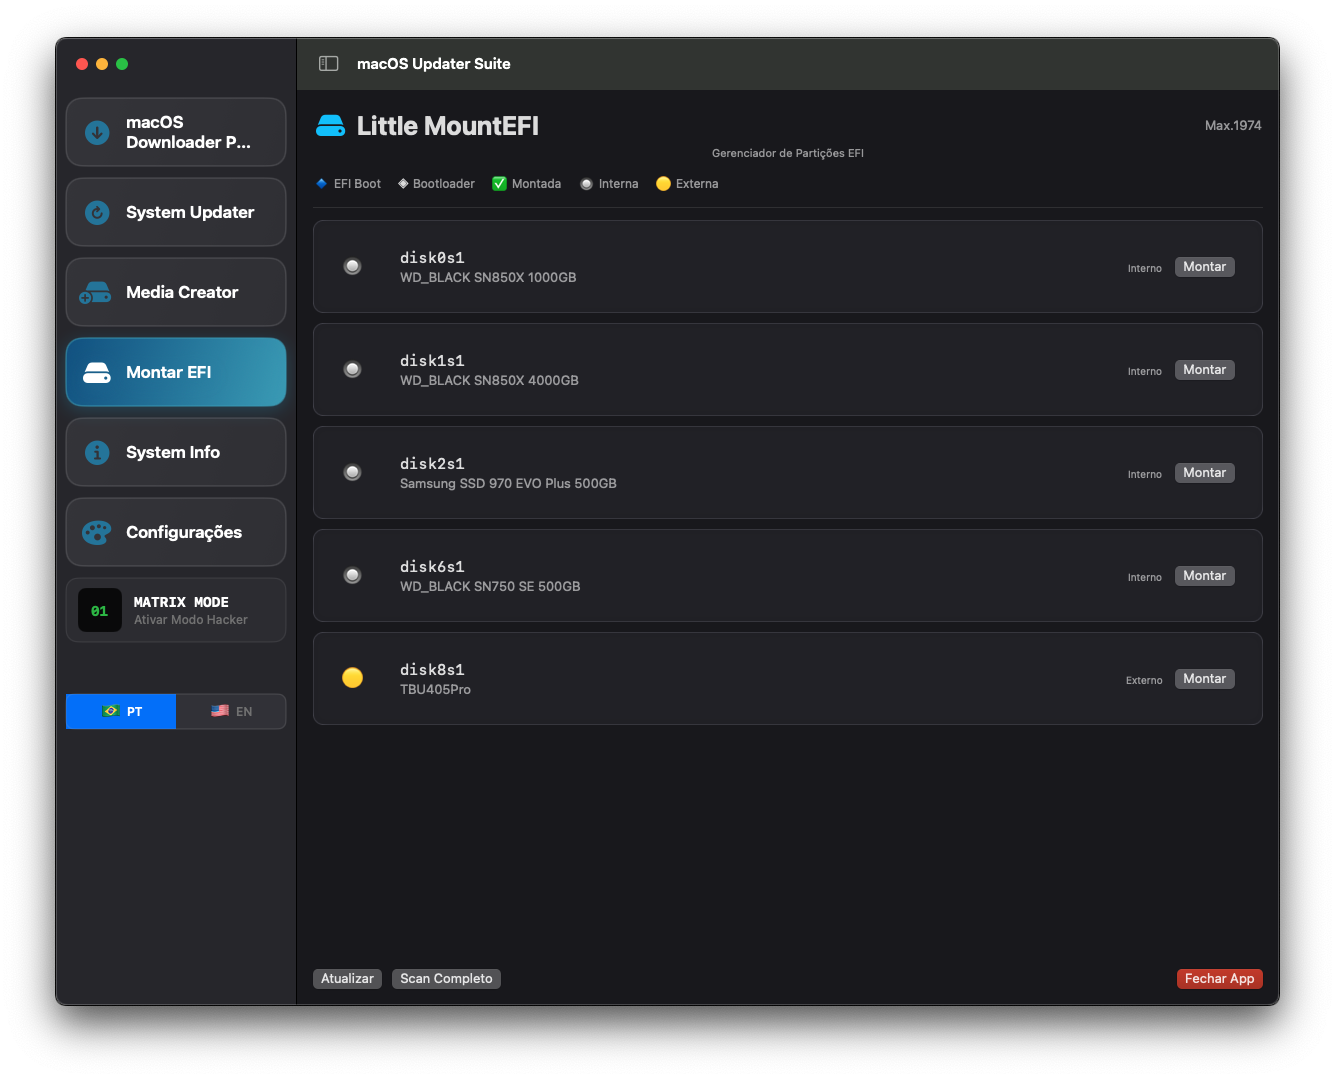Run Scan Completo

(x=446, y=979)
